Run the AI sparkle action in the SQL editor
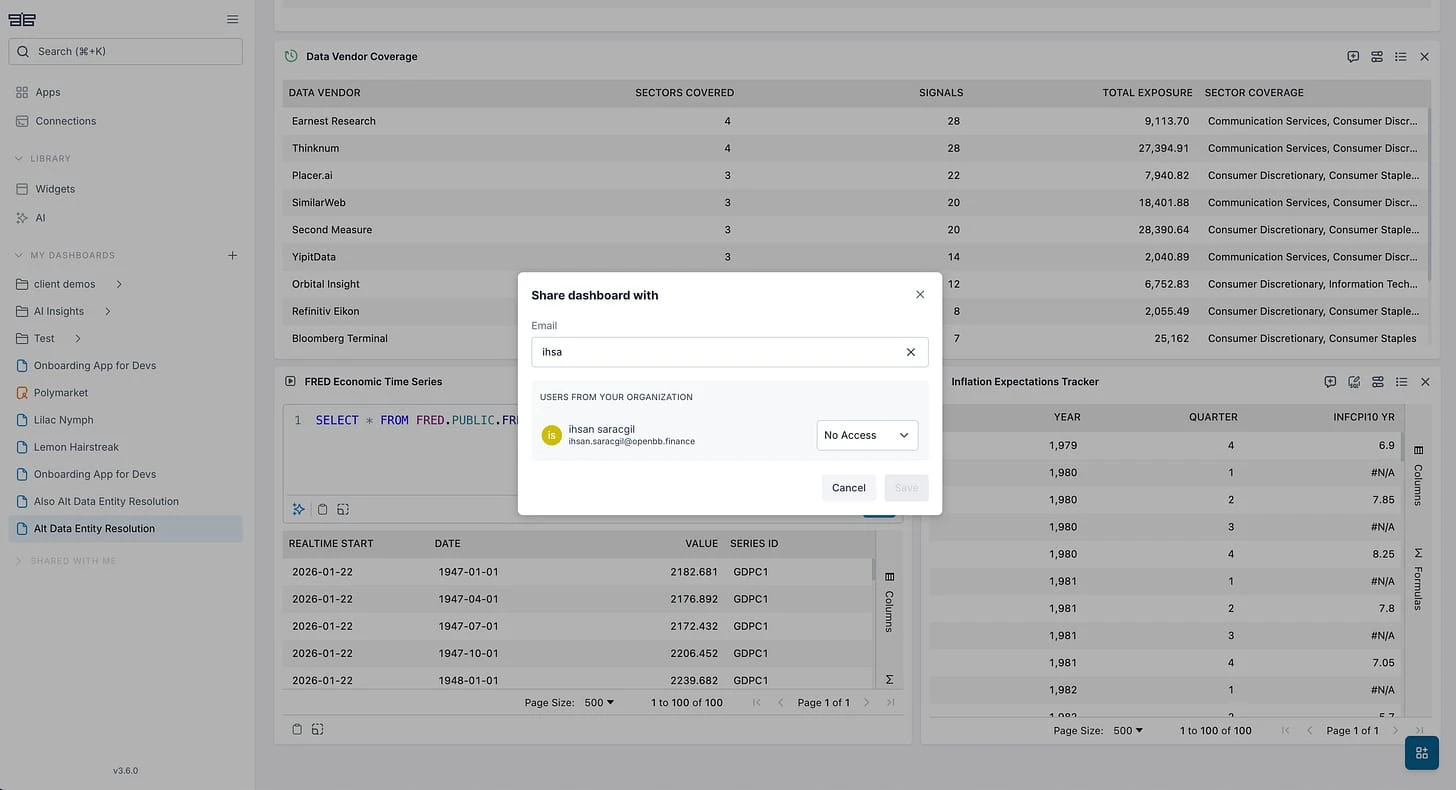1456x790 pixels. click(x=298, y=509)
